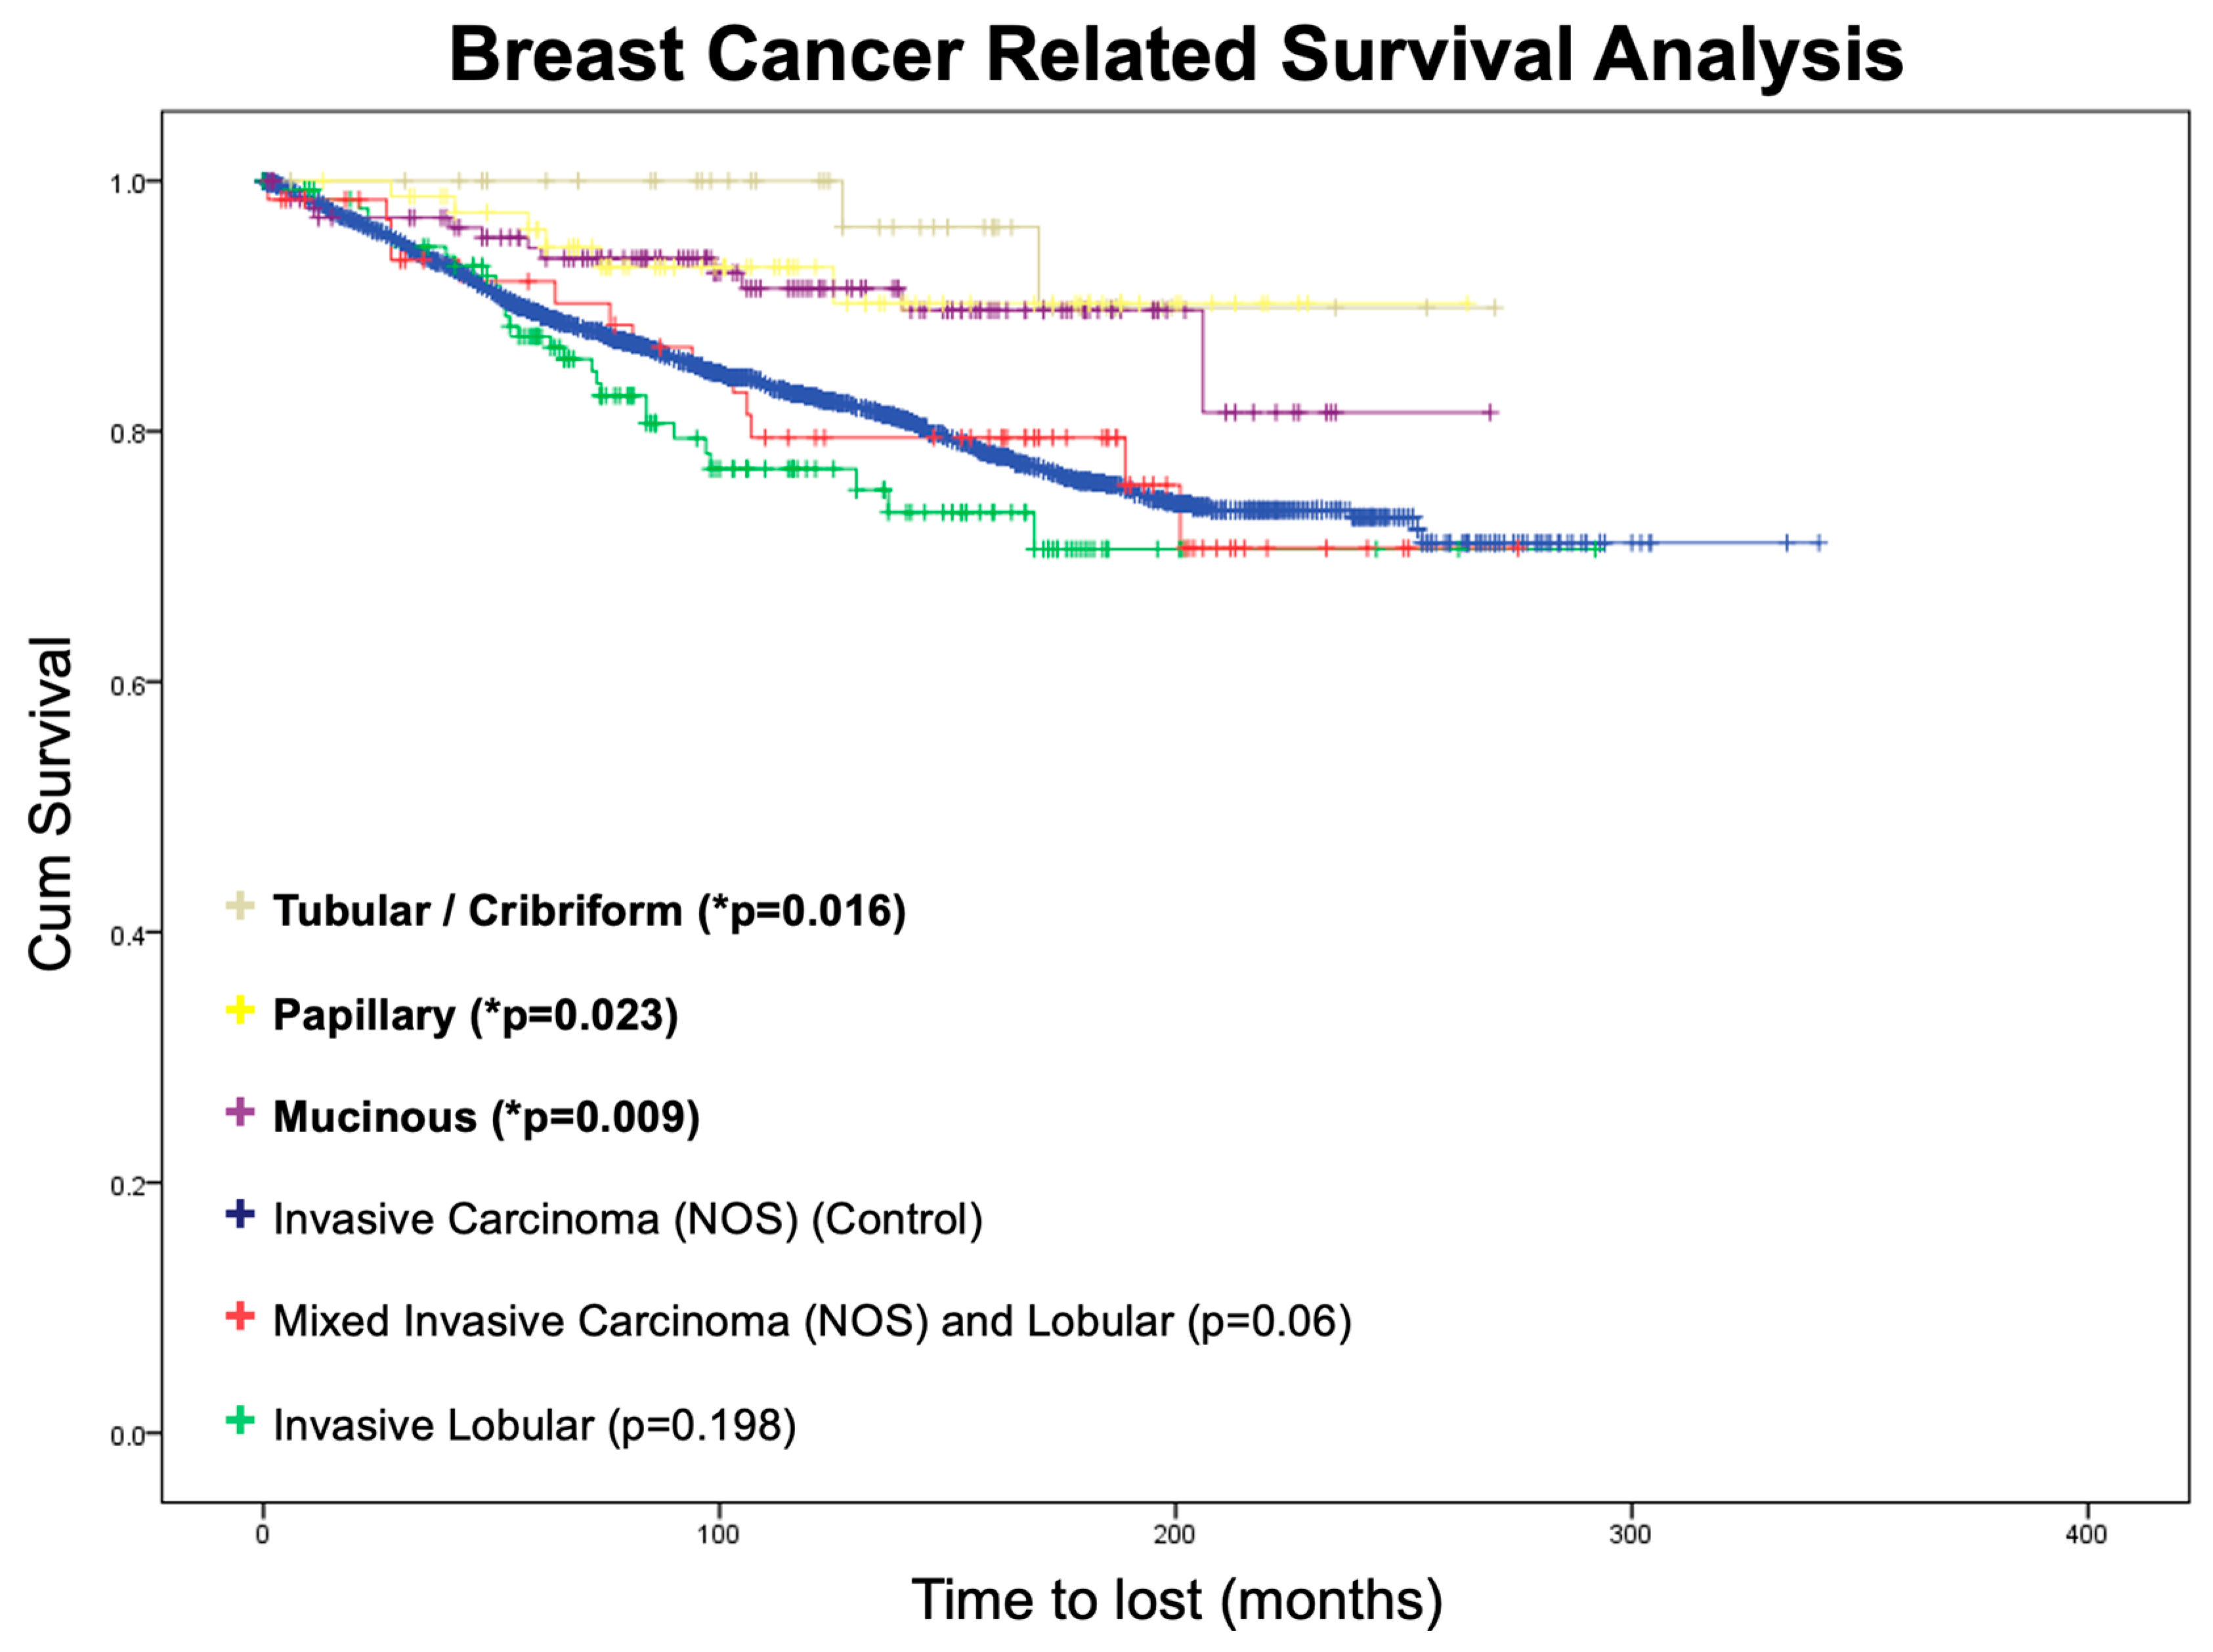
Task: Click the 200 tick label on x-axis
Action: point(1174,1535)
